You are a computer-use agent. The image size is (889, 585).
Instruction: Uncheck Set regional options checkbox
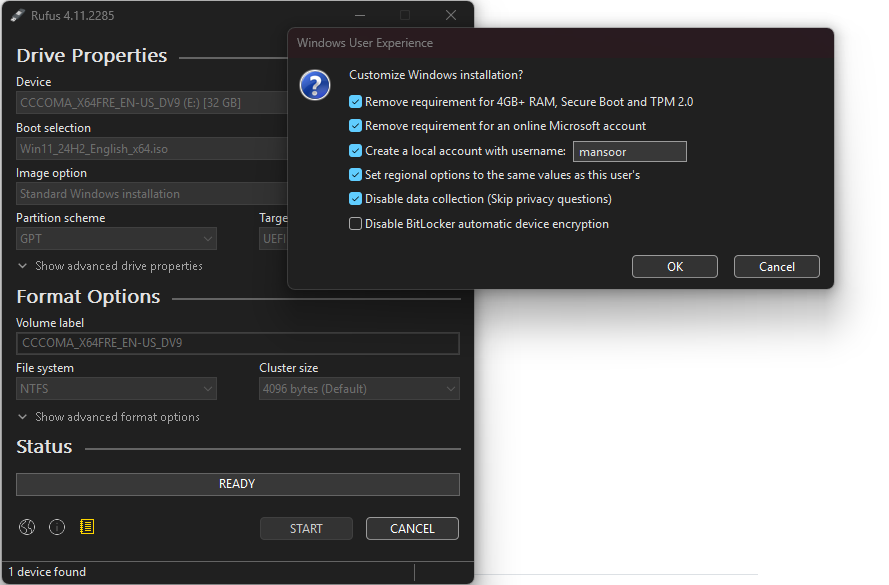pos(355,175)
